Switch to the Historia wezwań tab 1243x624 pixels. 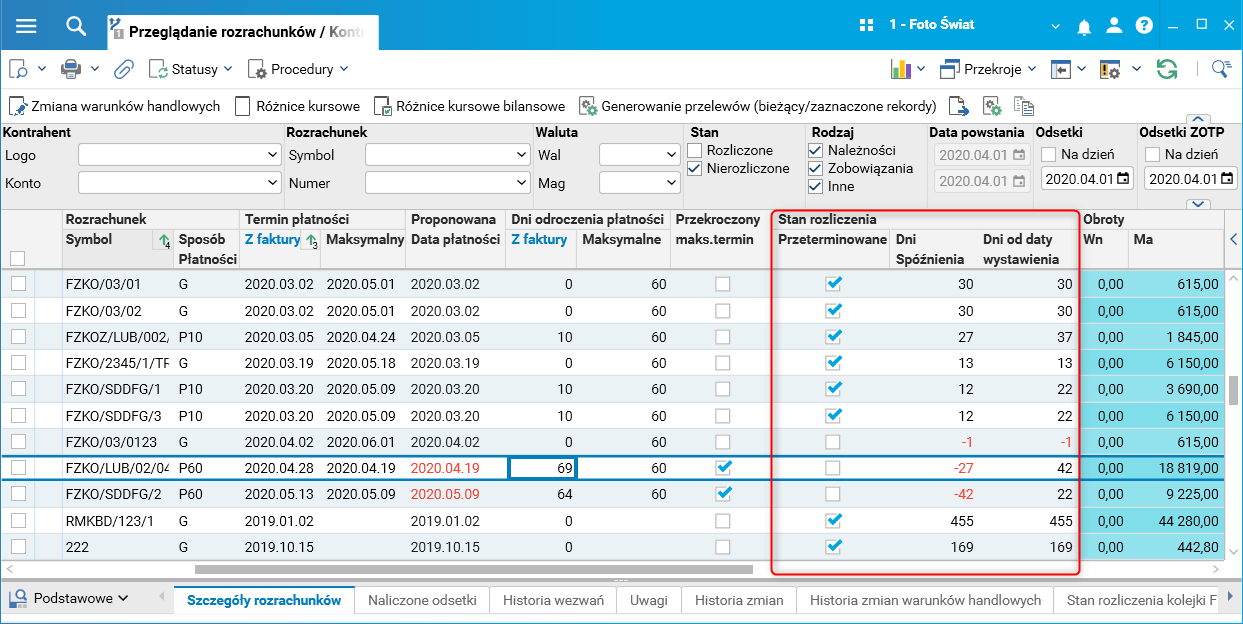[x=553, y=600]
